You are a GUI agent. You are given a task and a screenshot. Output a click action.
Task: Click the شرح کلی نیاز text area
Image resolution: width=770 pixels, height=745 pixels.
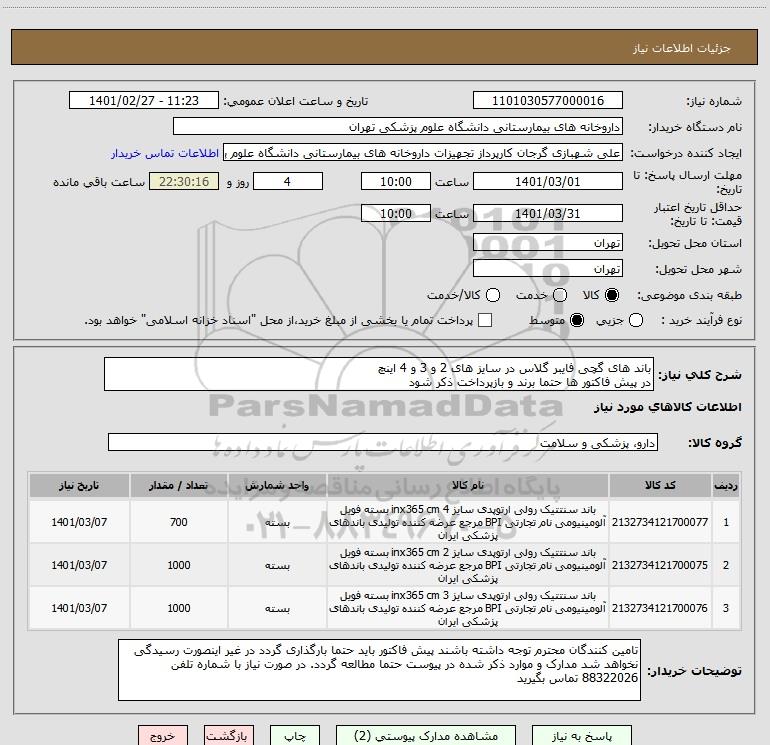point(379,374)
